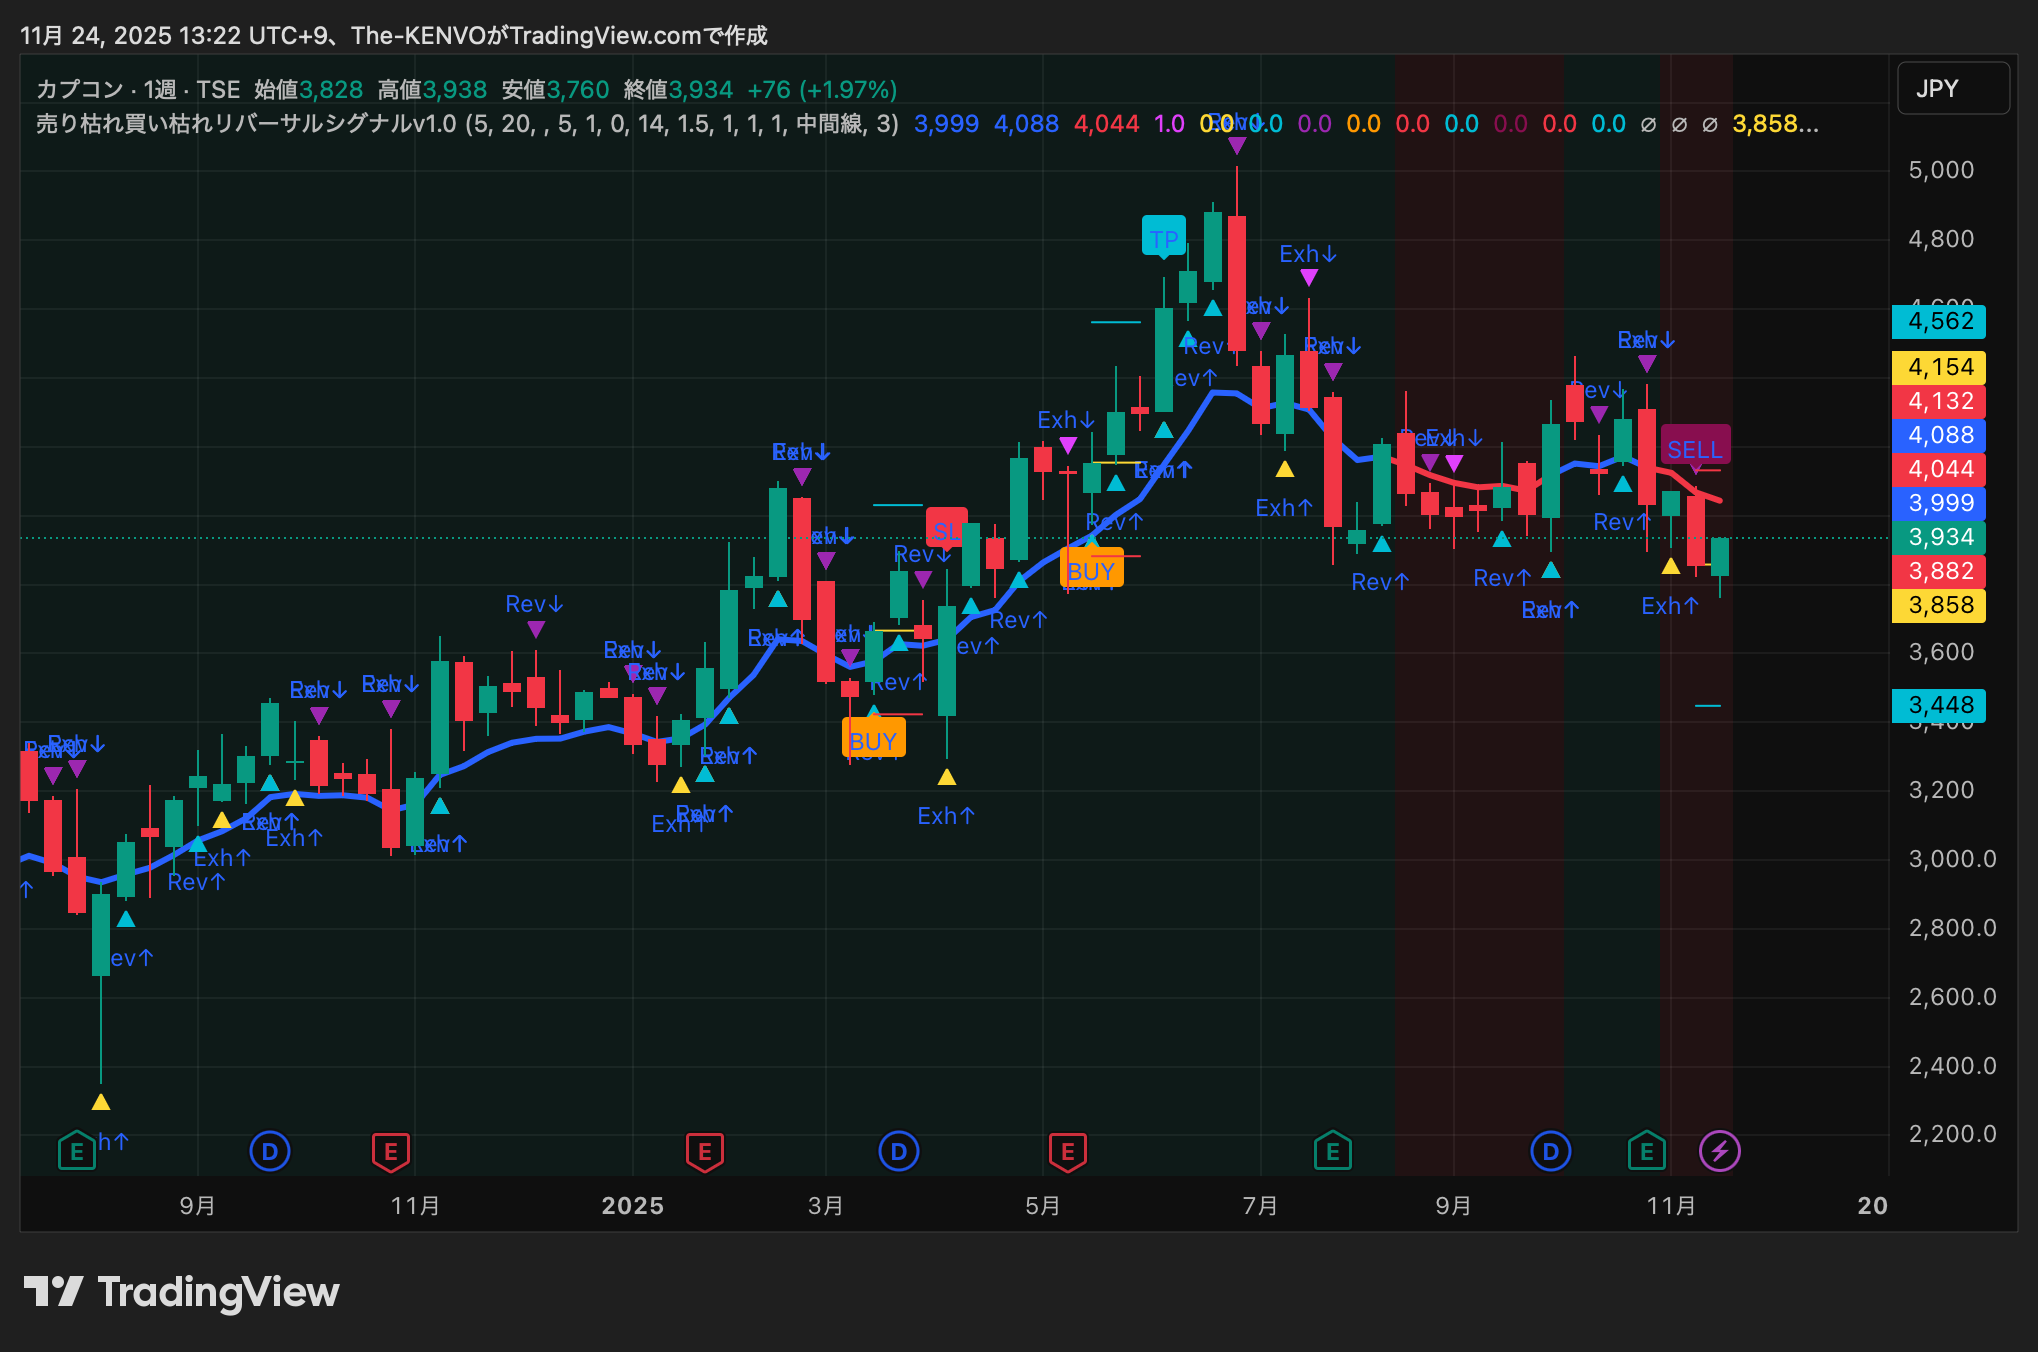Screen dimensions: 2038x1352
Task: Click the purple lightning bolt event icon
Action: 1719,1151
